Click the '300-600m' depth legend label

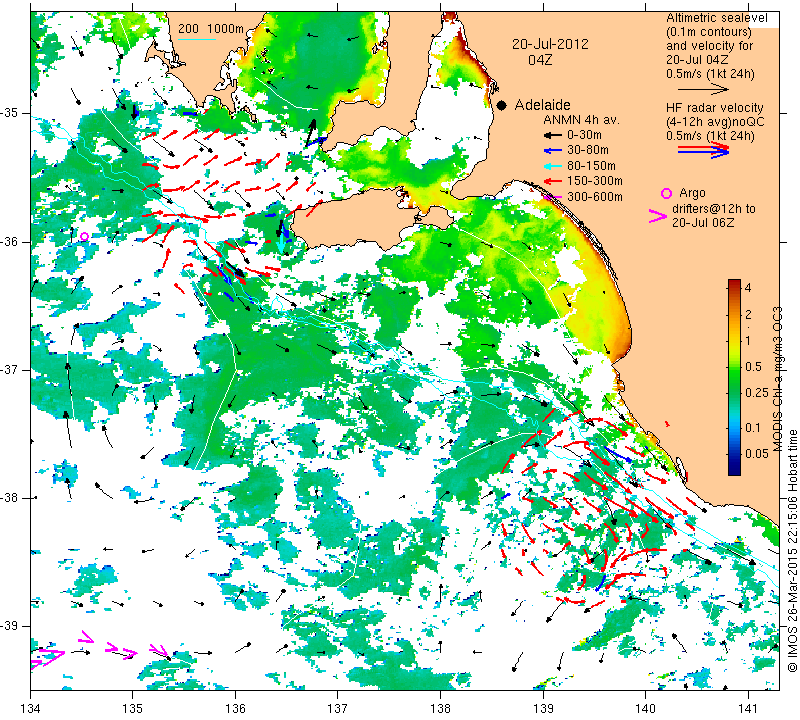point(595,197)
